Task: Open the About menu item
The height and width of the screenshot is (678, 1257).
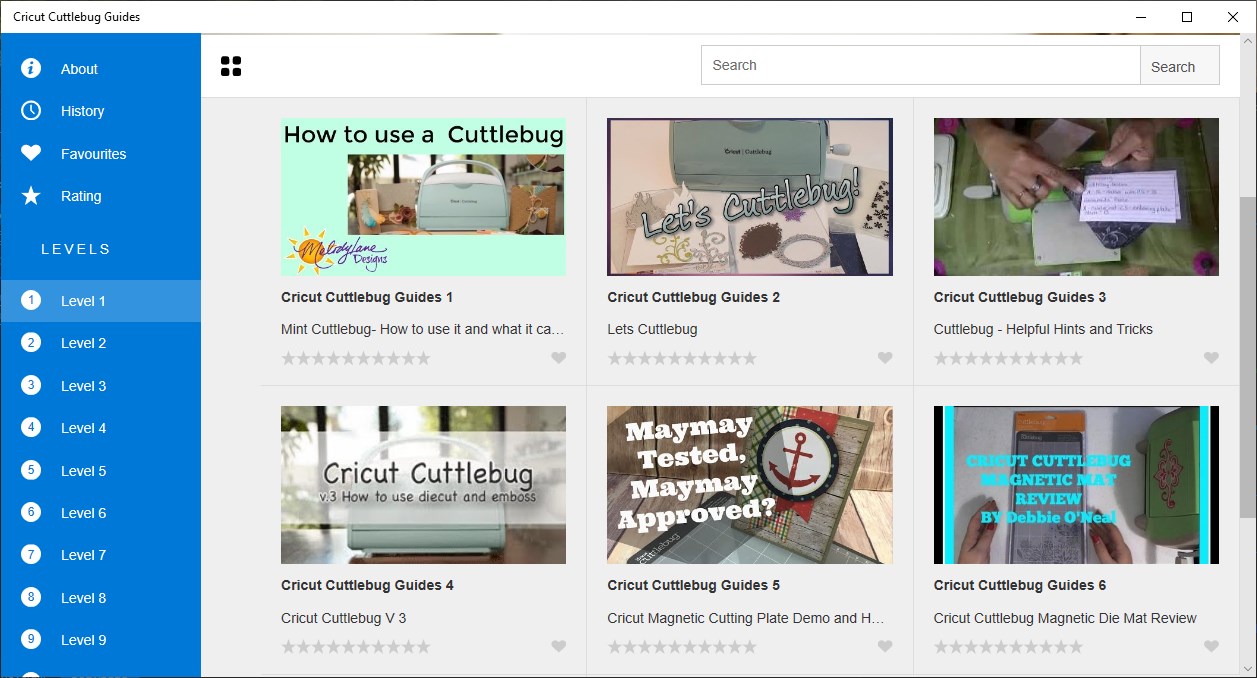Action: [x=100, y=69]
